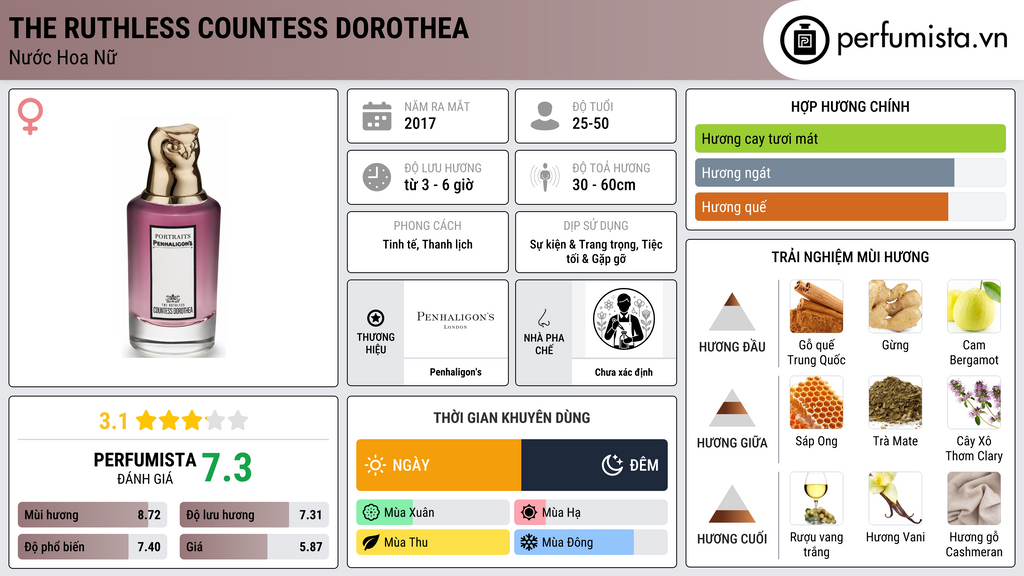Click the perfumista.vn bottle logo icon

click(804, 40)
